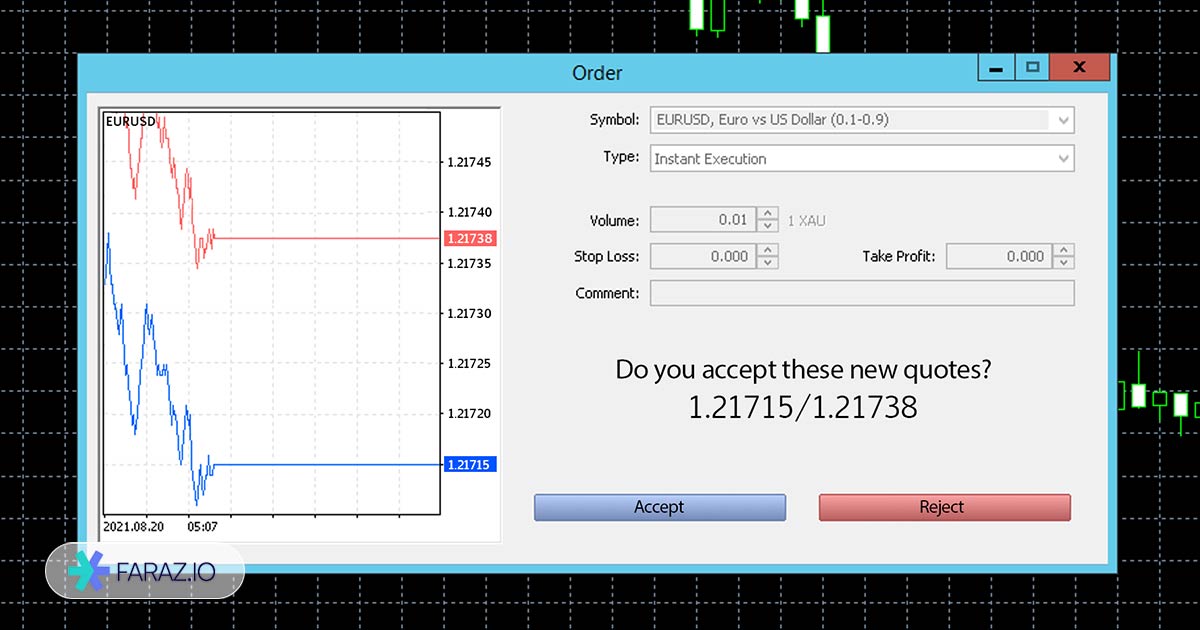Increase Stop Loss with up arrow
Screen dimensions: 1200x630
point(767,250)
